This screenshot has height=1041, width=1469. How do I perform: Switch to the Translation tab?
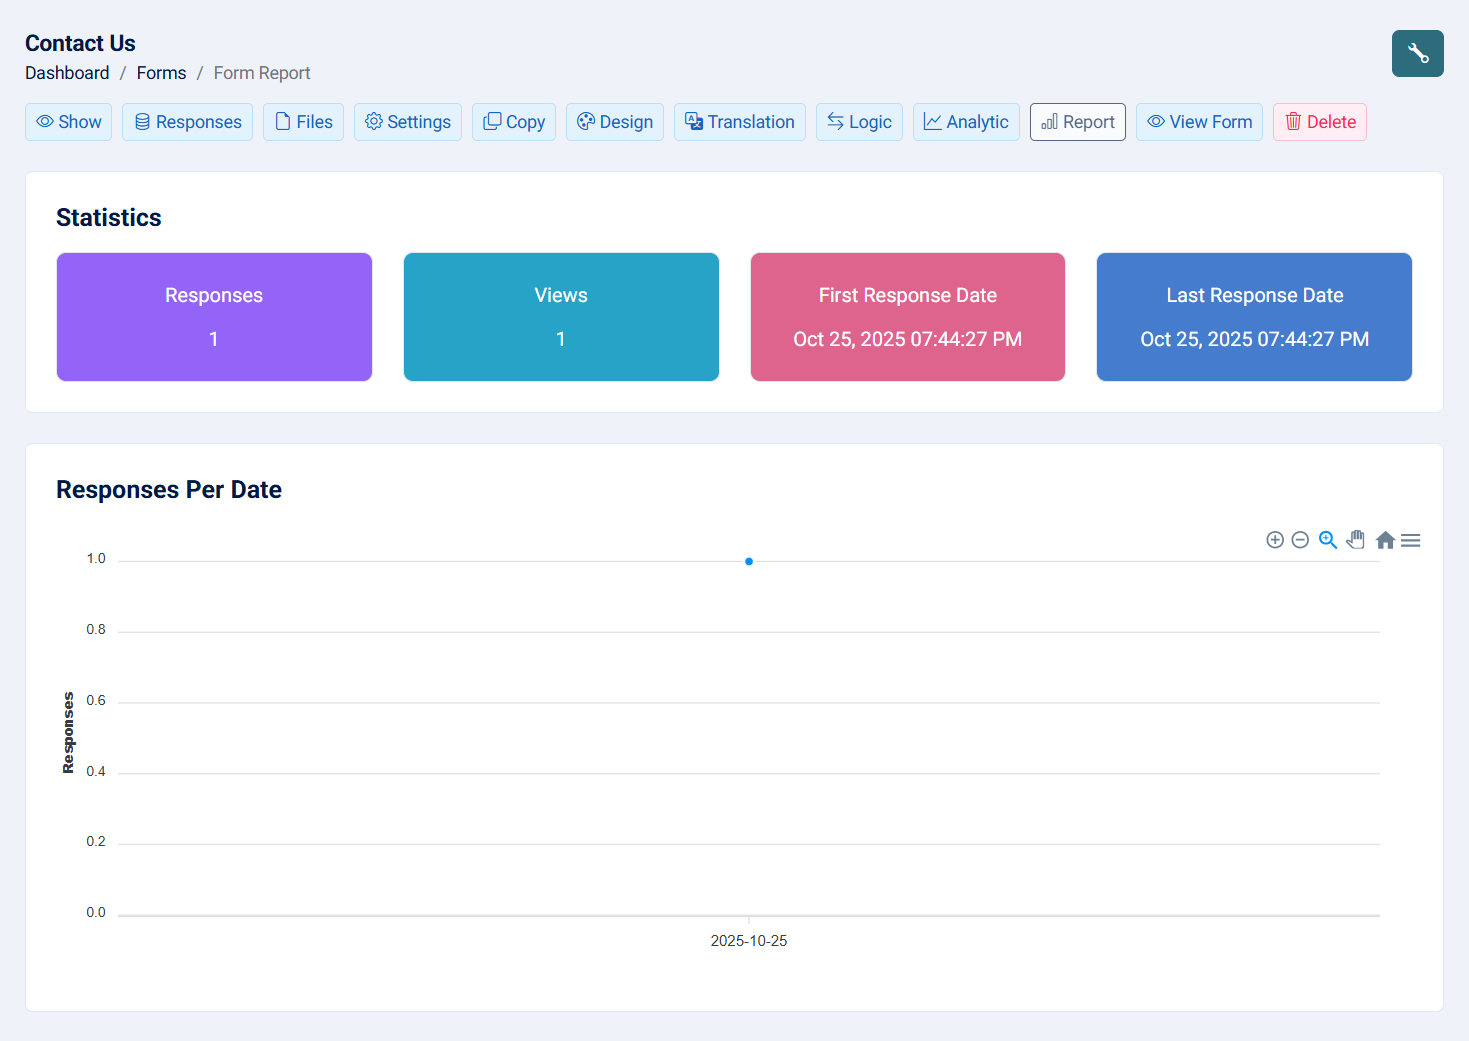[x=739, y=122]
